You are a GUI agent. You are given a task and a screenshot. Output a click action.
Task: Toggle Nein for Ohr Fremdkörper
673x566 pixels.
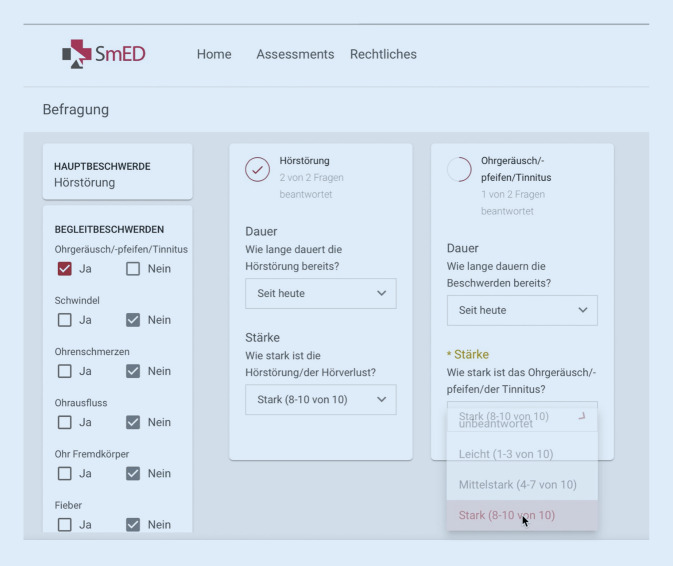[x=133, y=473]
